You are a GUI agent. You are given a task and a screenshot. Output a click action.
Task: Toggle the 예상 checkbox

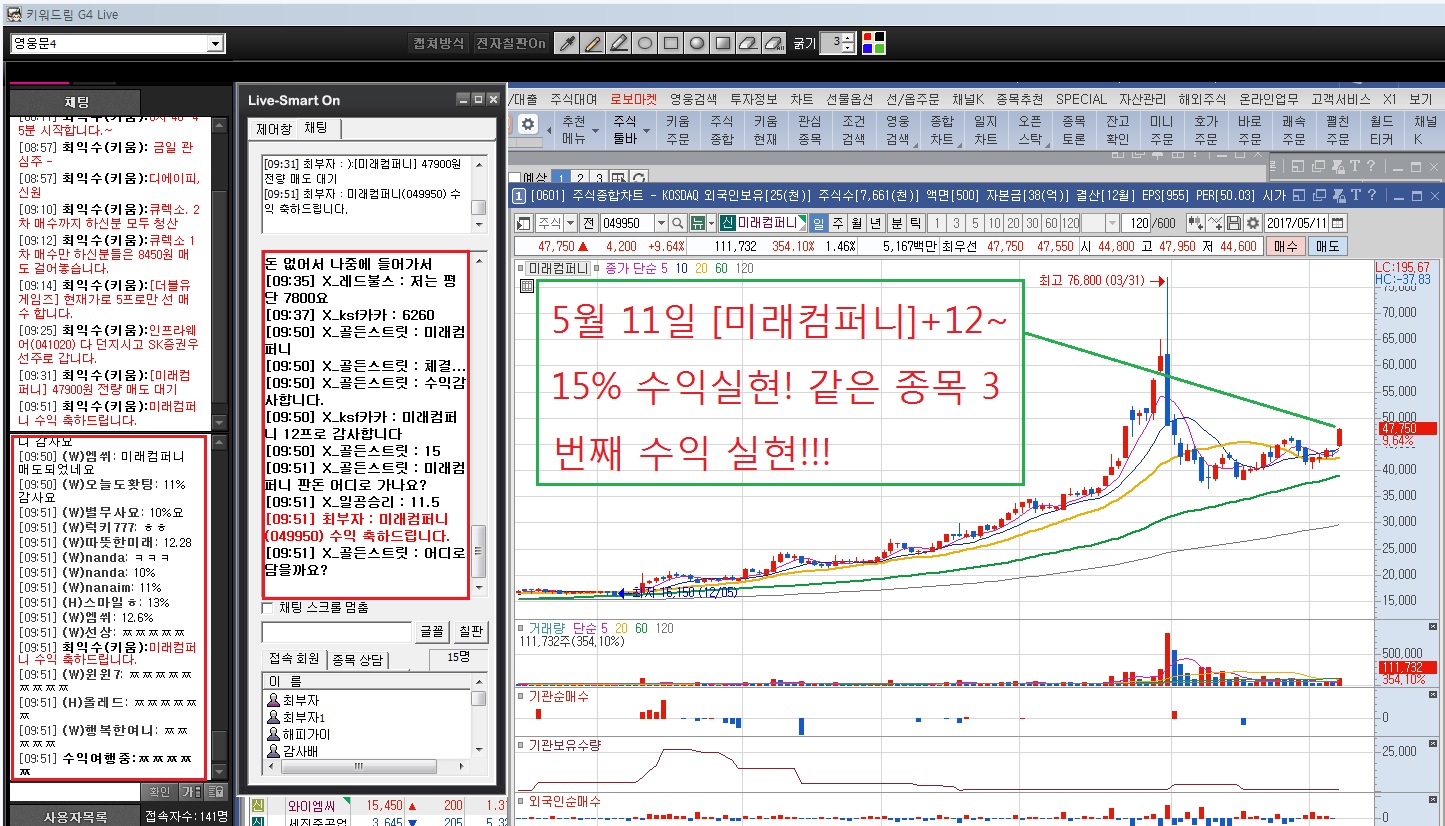click(x=516, y=178)
